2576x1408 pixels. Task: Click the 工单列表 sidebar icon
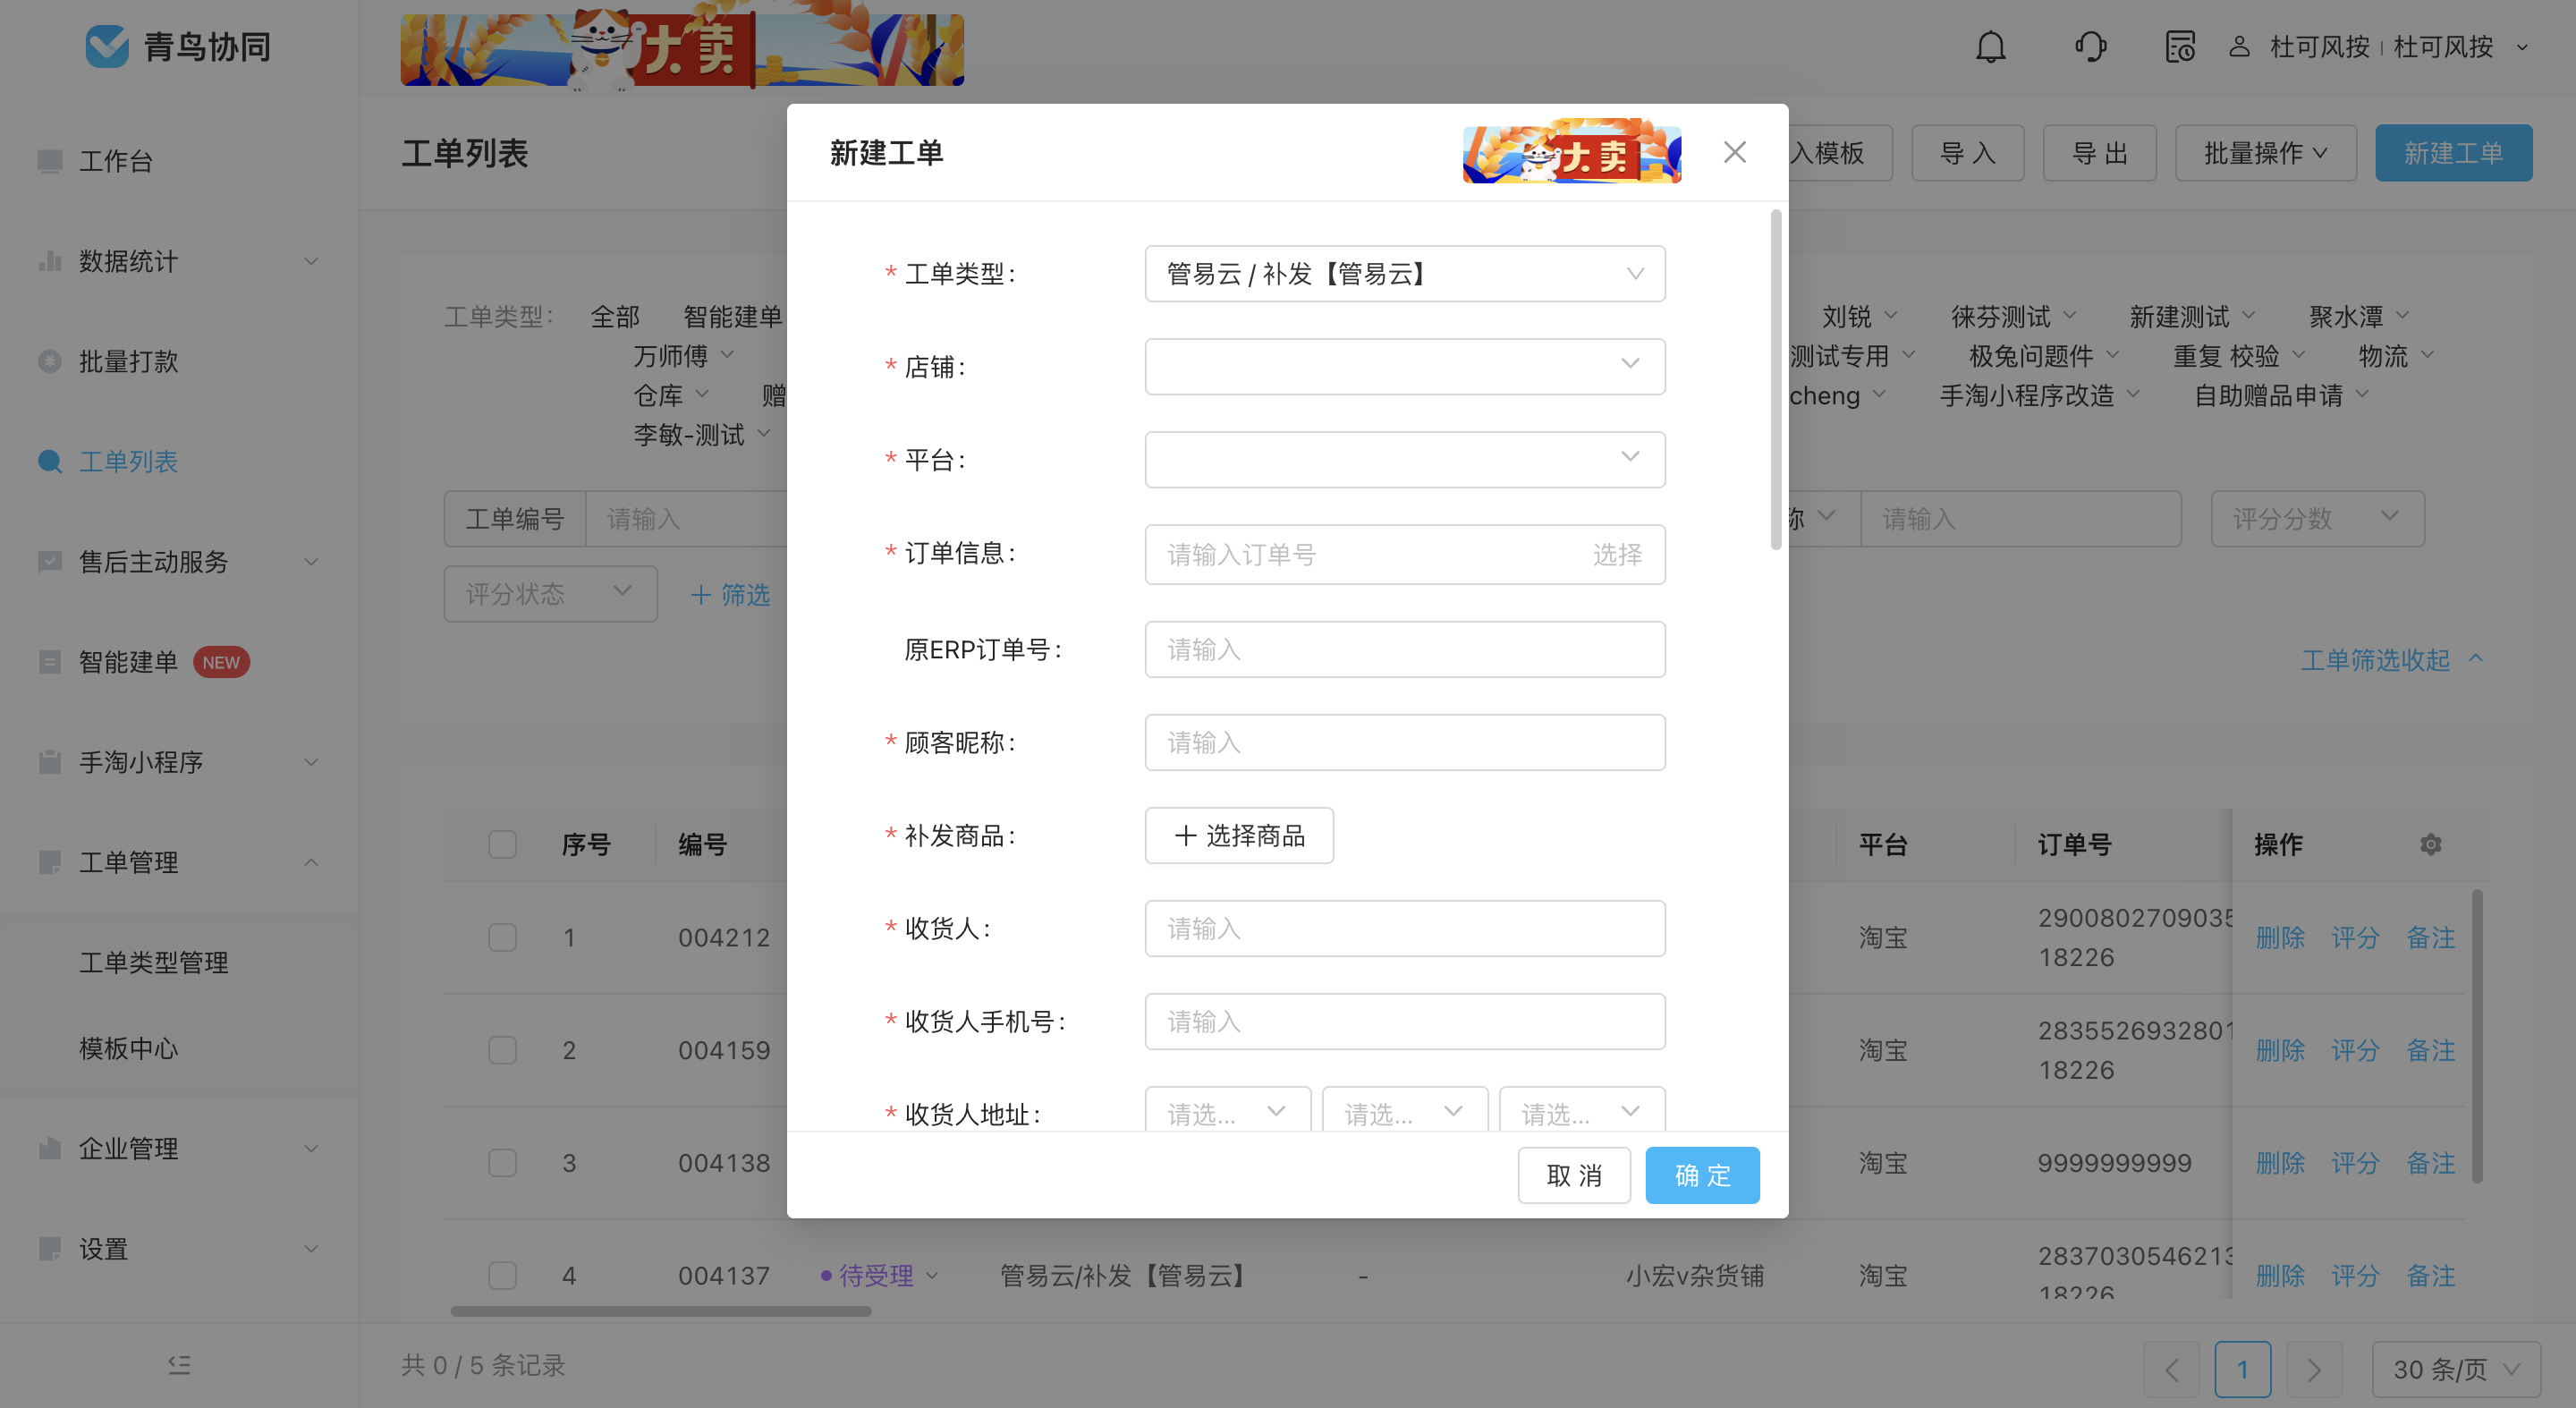point(49,461)
